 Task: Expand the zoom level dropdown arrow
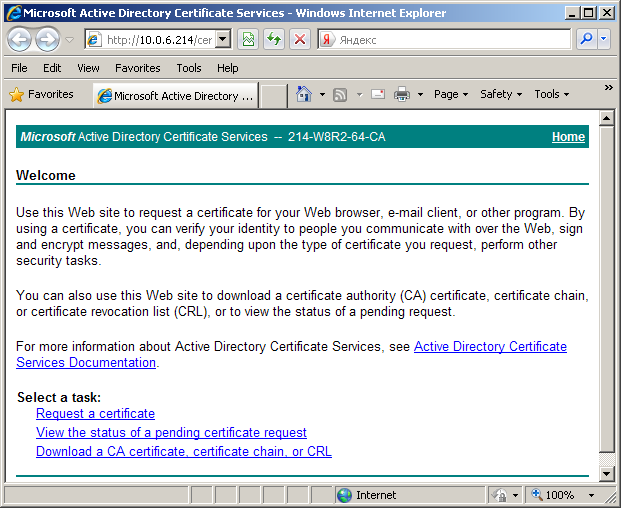(x=591, y=495)
